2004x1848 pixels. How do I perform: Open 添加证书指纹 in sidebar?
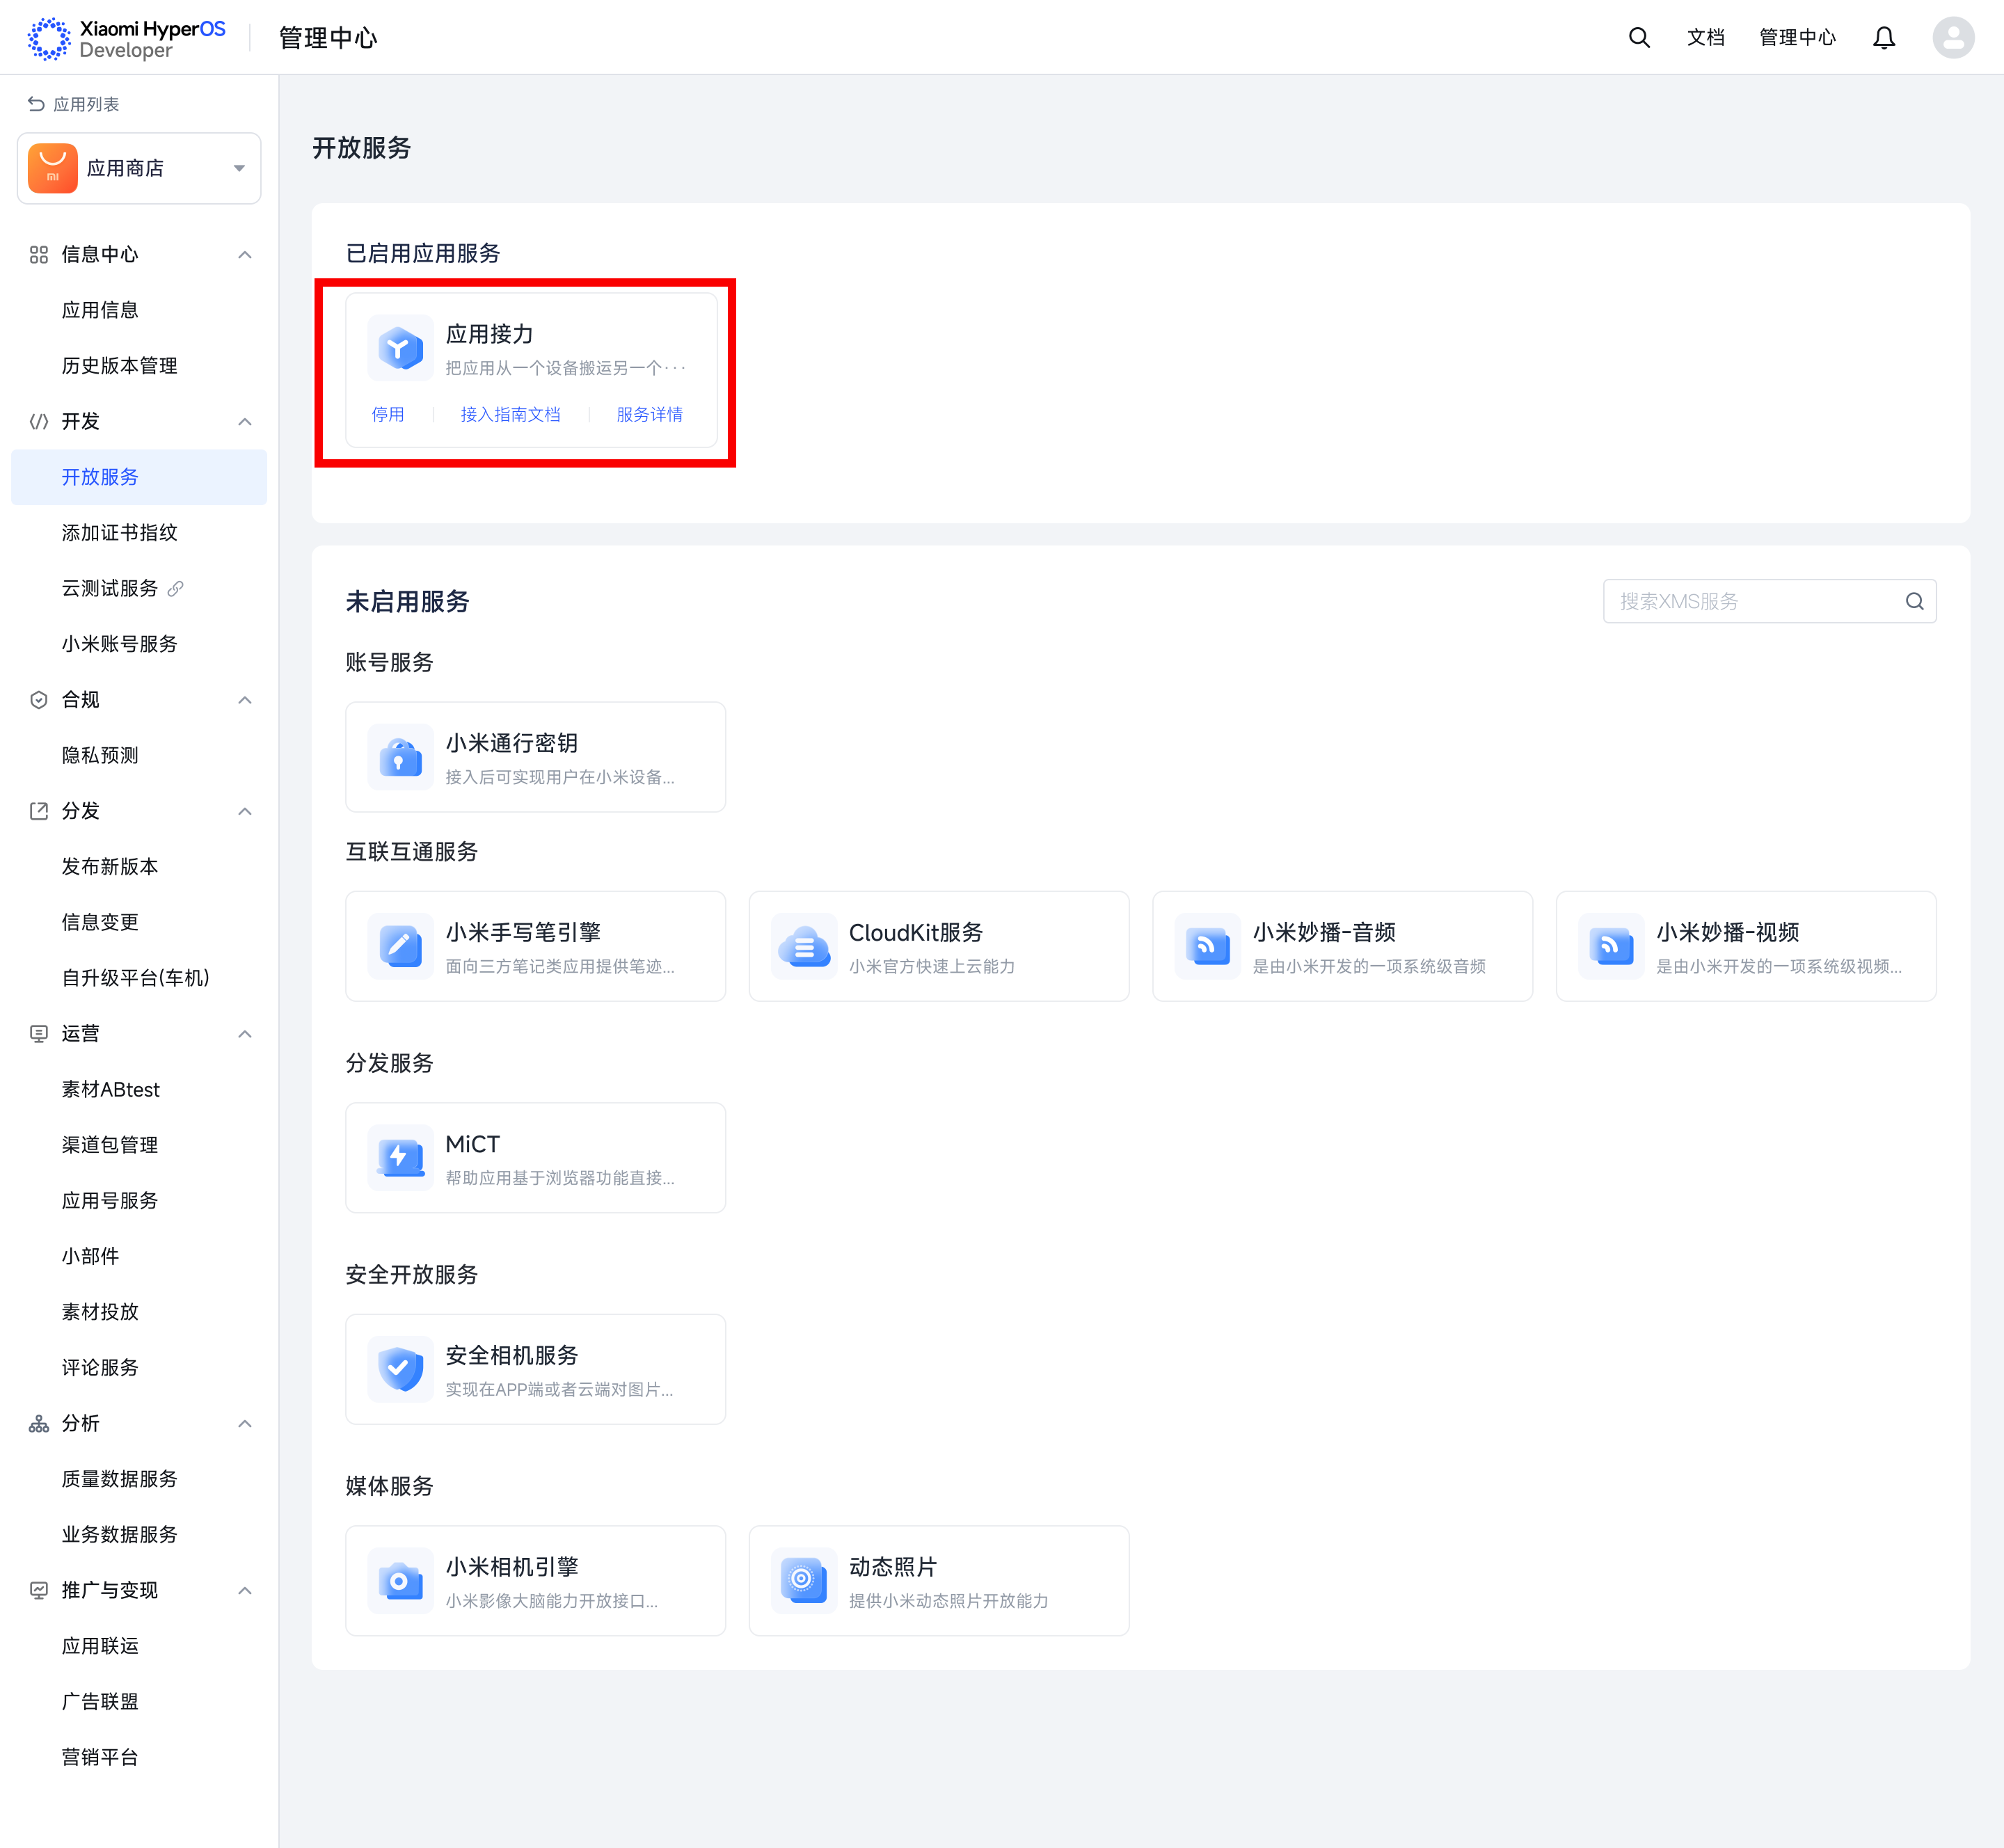(x=119, y=533)
